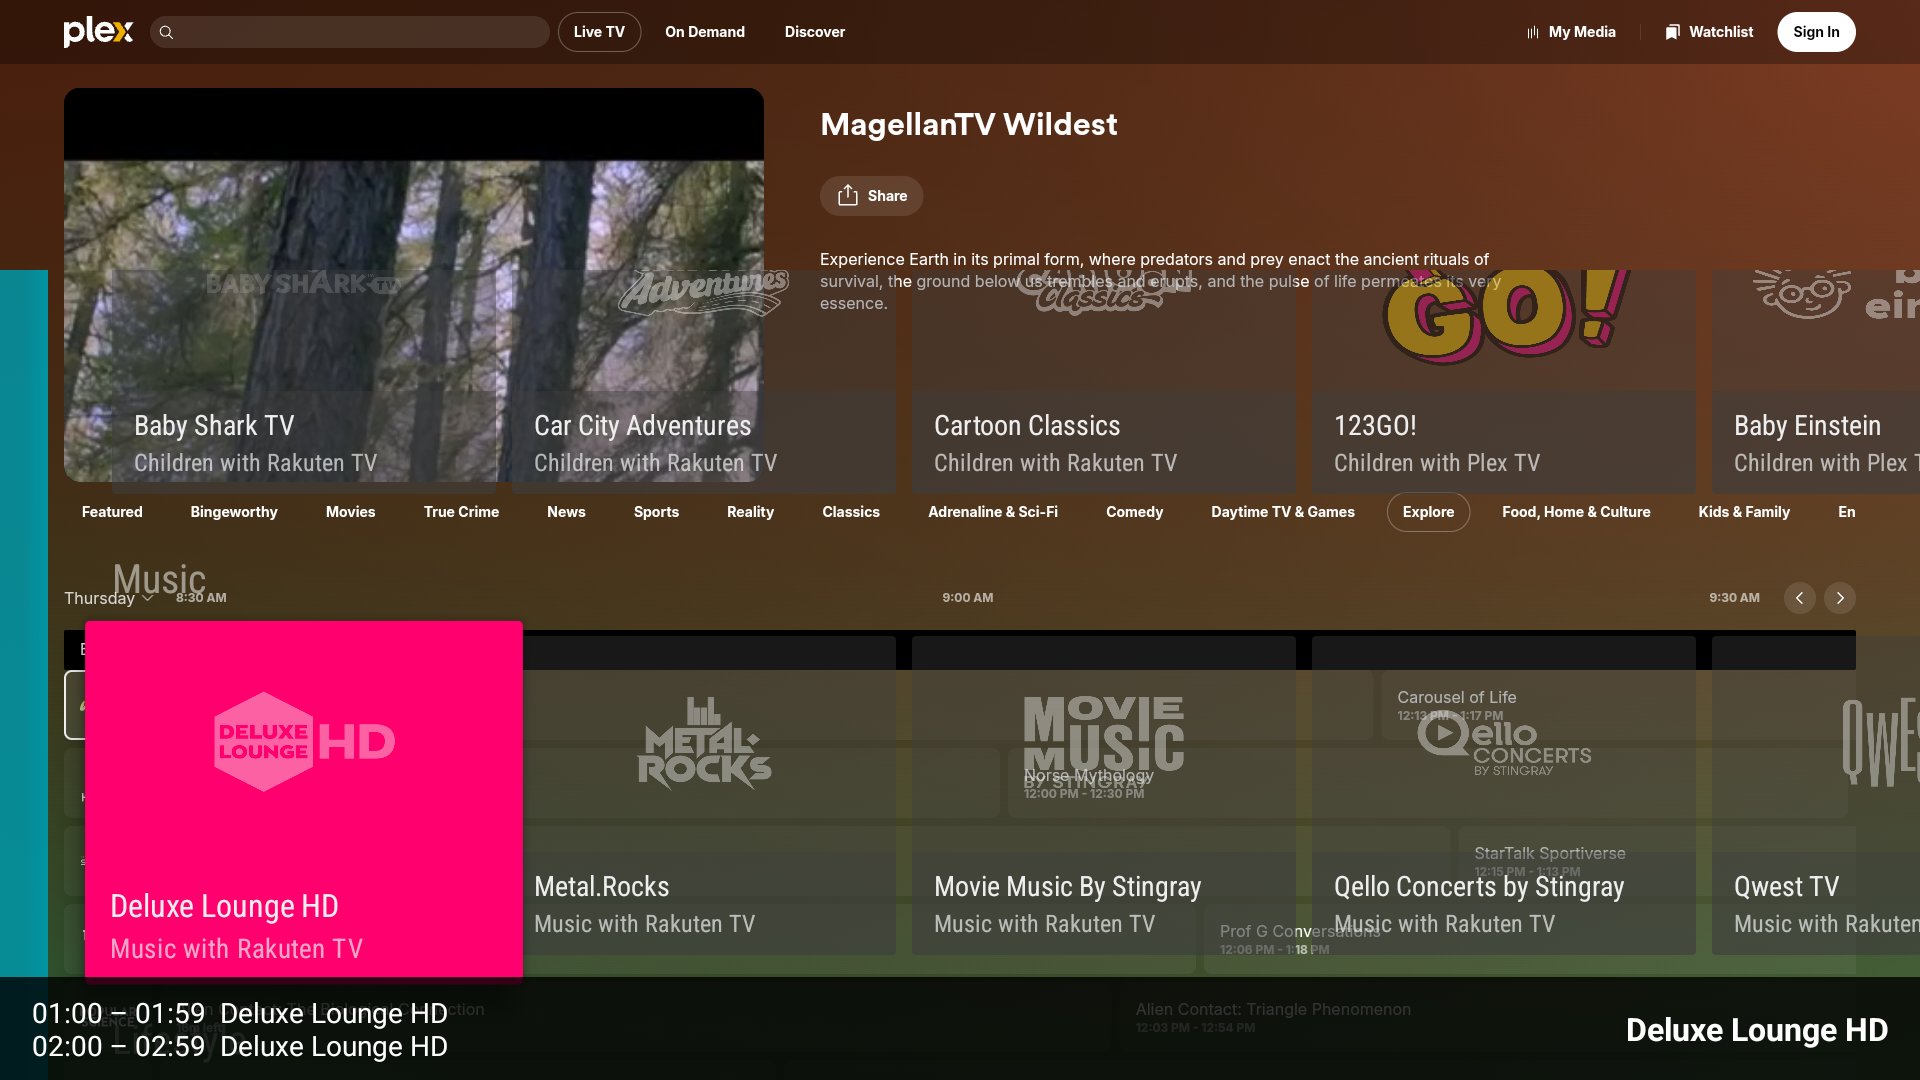
Task: Select the Classics category
Action: 851,512
